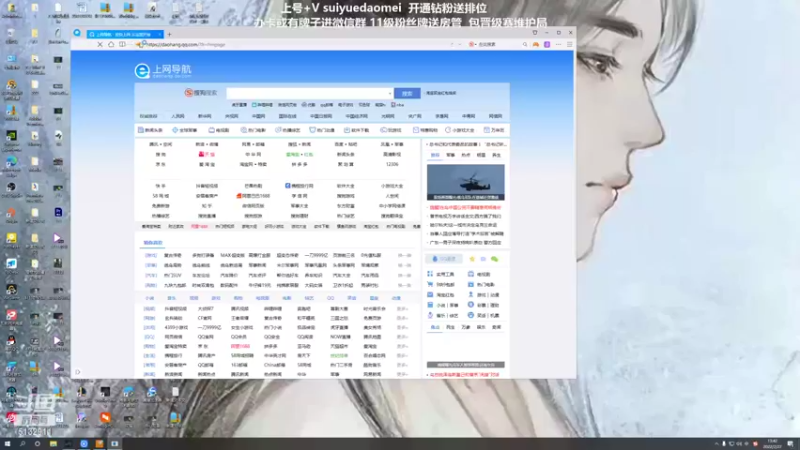Open the 软件下载 category icon

tap(347, 130)
